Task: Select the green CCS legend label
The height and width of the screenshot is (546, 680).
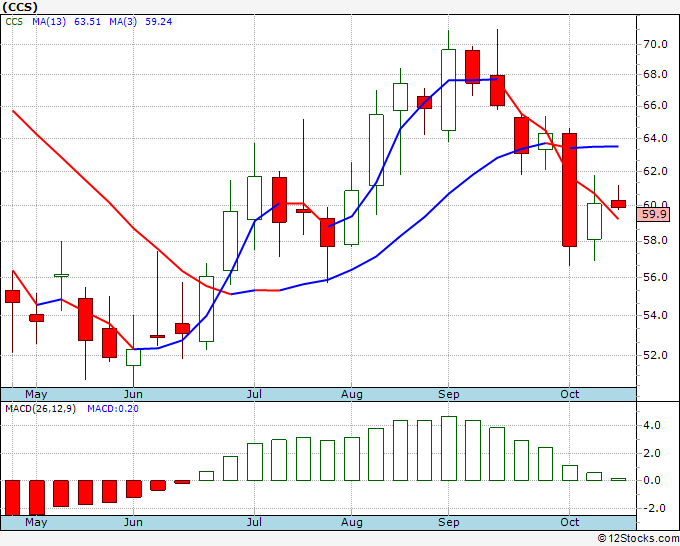Action: [x=14, y=22]
